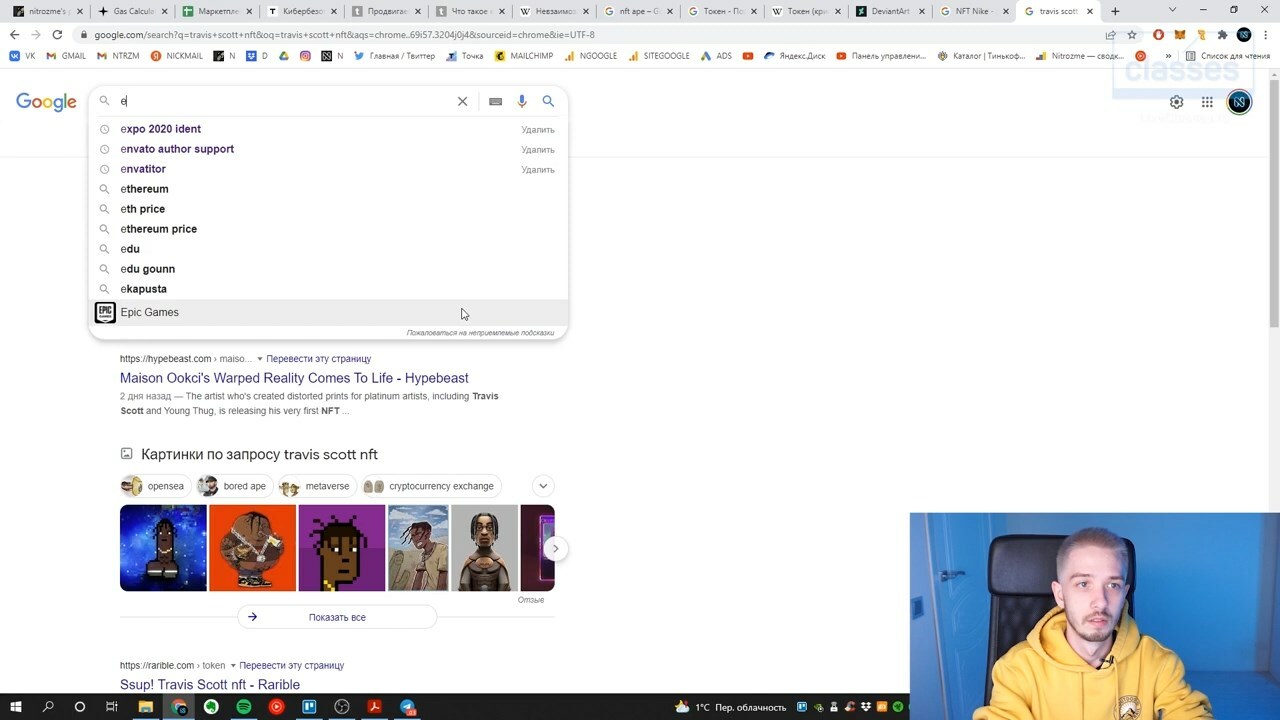This screenshot has height=720, width=1280.
Task: Open new browser tab with plus
Action: 1115,11
